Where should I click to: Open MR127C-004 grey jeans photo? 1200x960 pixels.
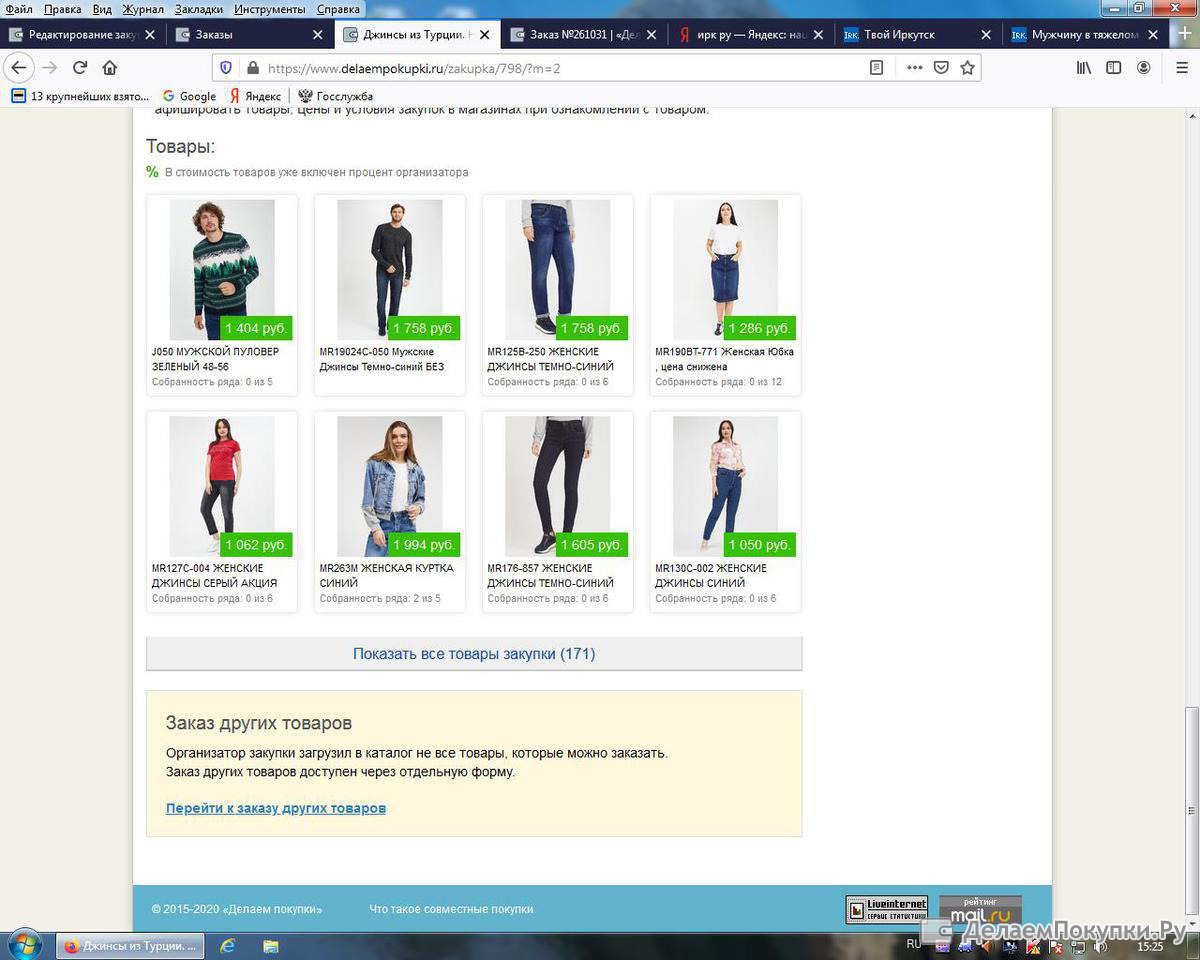(x=222, y=486)
